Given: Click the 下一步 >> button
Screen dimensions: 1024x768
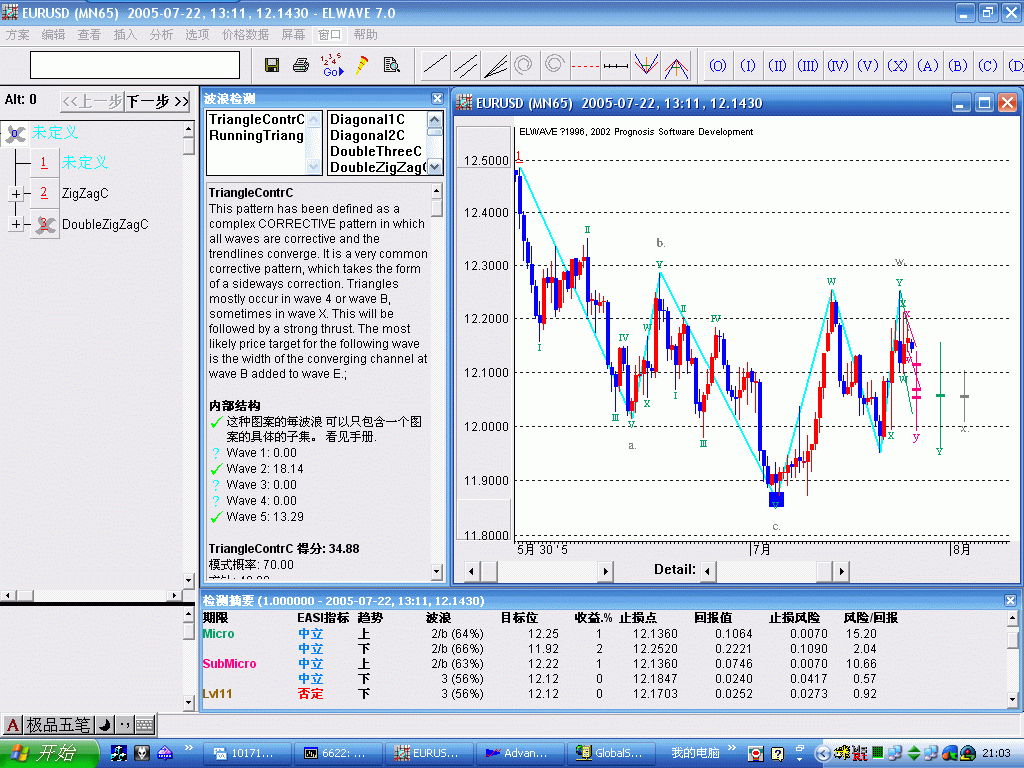Looking at the screenshot, I should coord(157,101).
